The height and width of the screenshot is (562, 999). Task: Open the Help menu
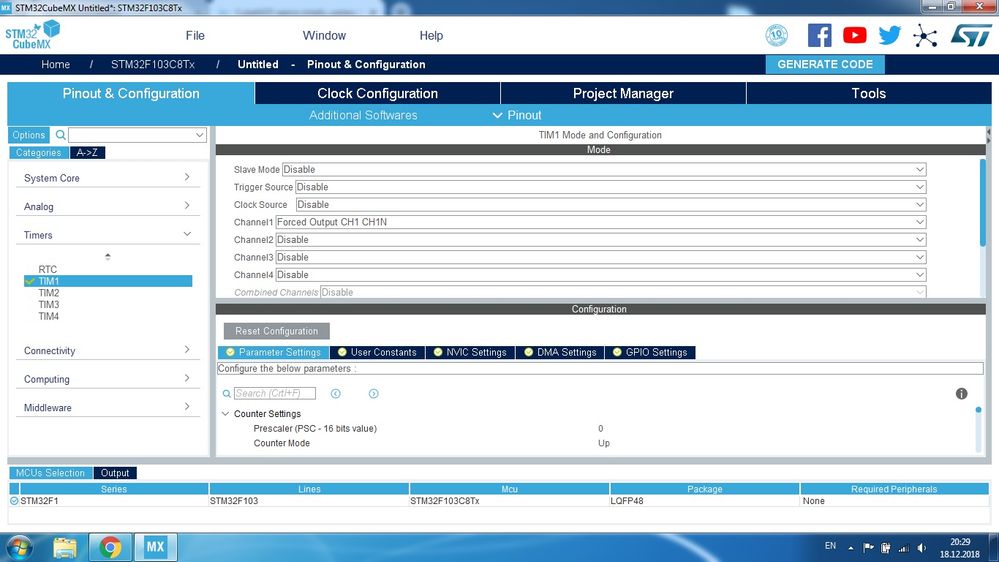pos(431,36)
